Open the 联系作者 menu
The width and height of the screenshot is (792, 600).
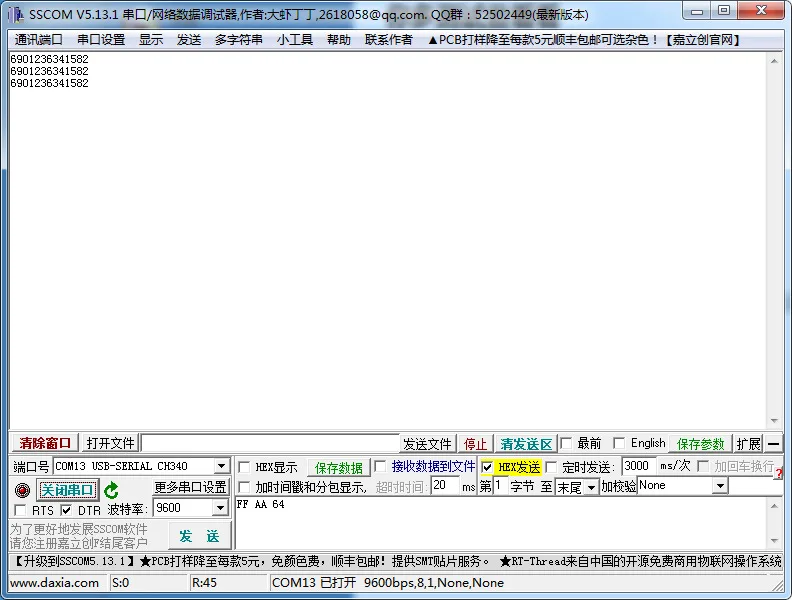coord(388,40)
